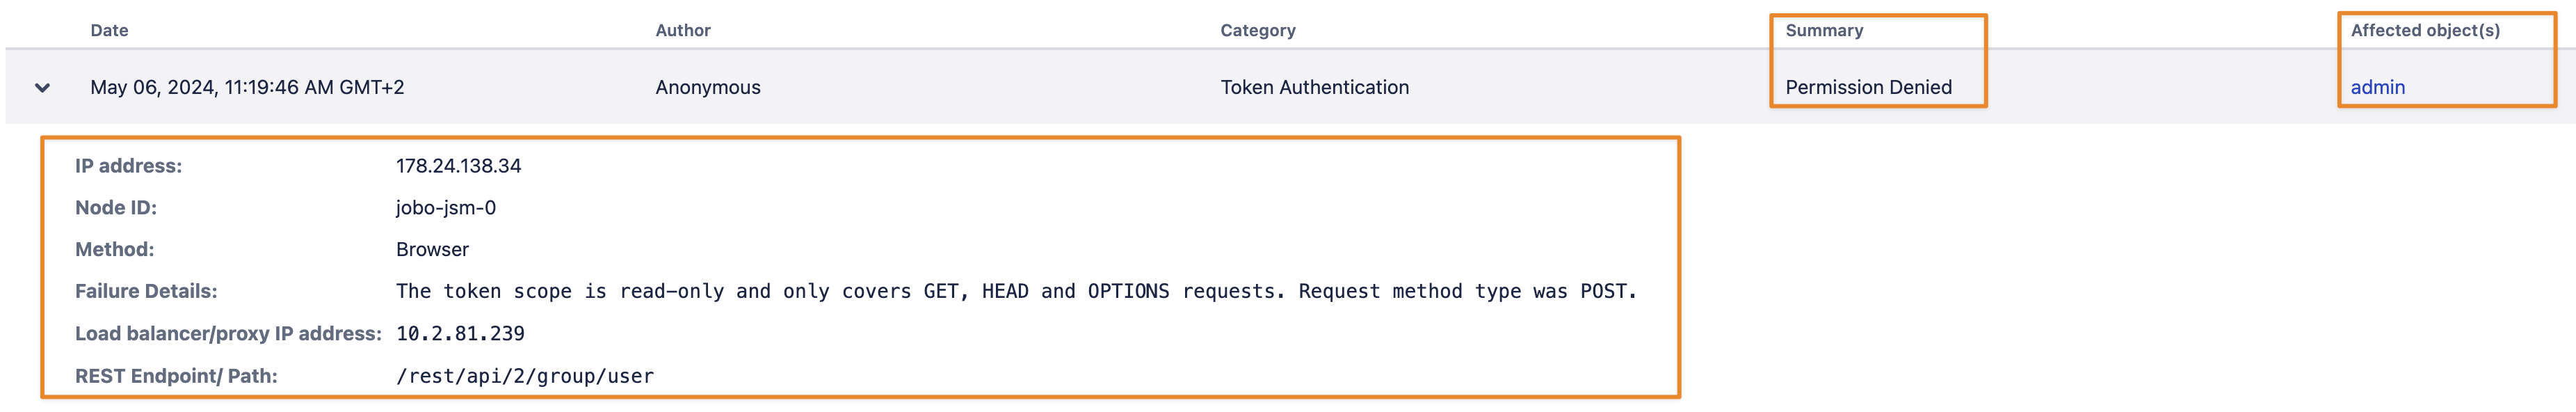The width and height of the screenshot is (2576, 412).
Task: Open the admin affected object link
Action: (x=2377, y=87)
